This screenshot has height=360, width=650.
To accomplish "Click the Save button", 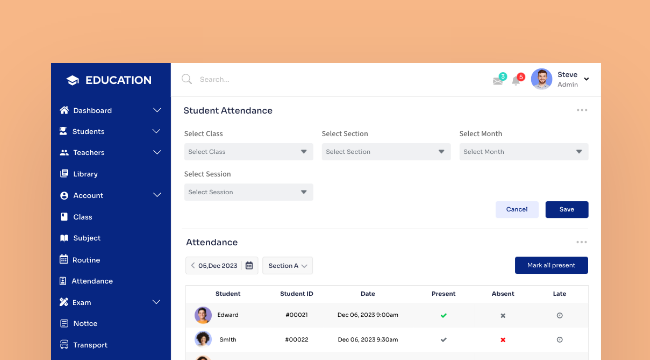I will (x=567, y=209).
